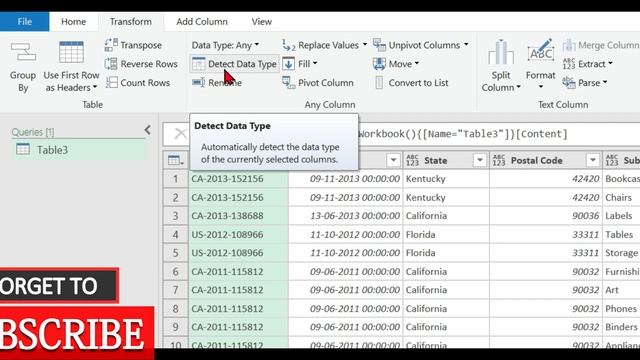The height and width of the screenshot is (360, 640).
Task: Click the Binders cell in row 9
Action: (621, 327)
